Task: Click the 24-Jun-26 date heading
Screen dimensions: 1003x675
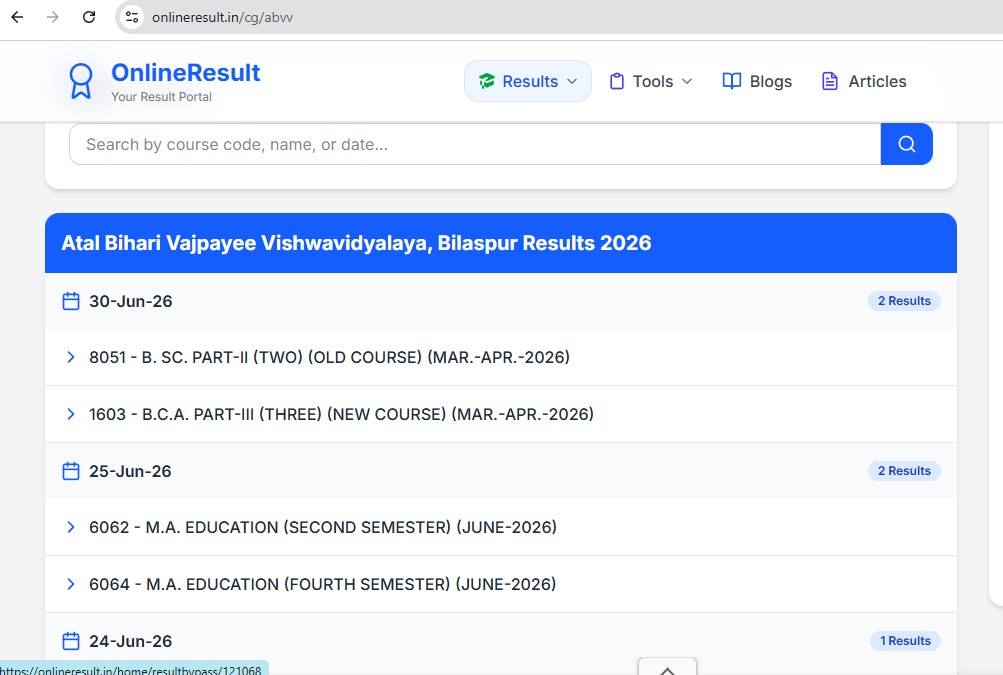Action: click(130, 642)
